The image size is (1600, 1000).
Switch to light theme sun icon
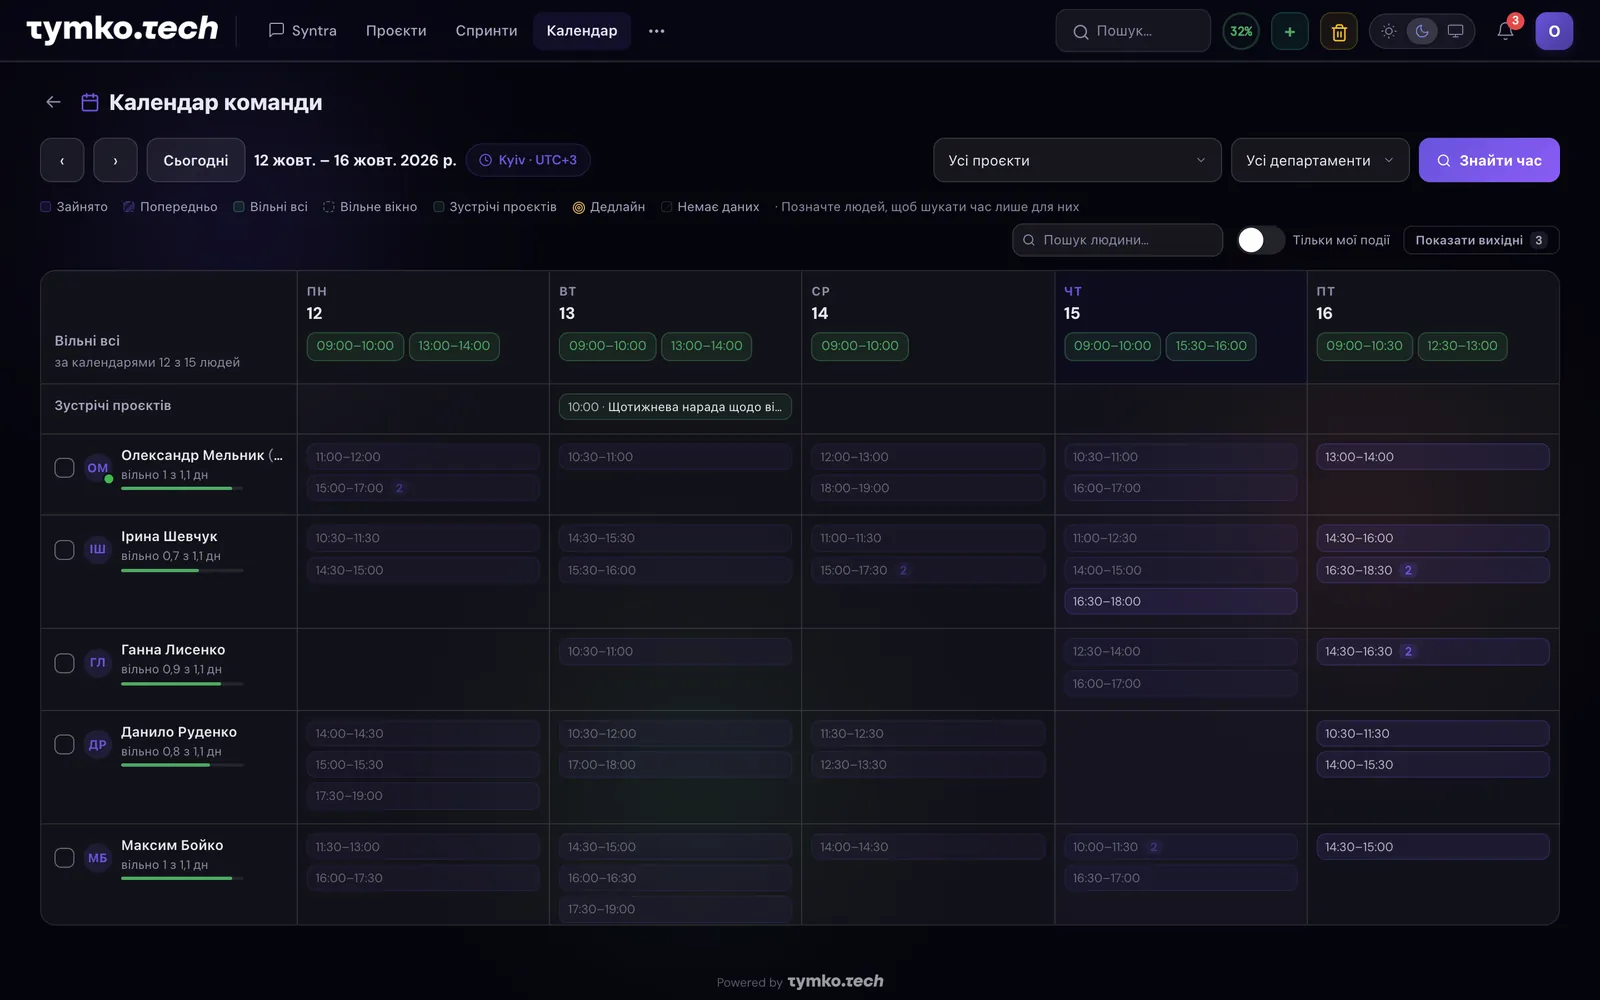1389,31
